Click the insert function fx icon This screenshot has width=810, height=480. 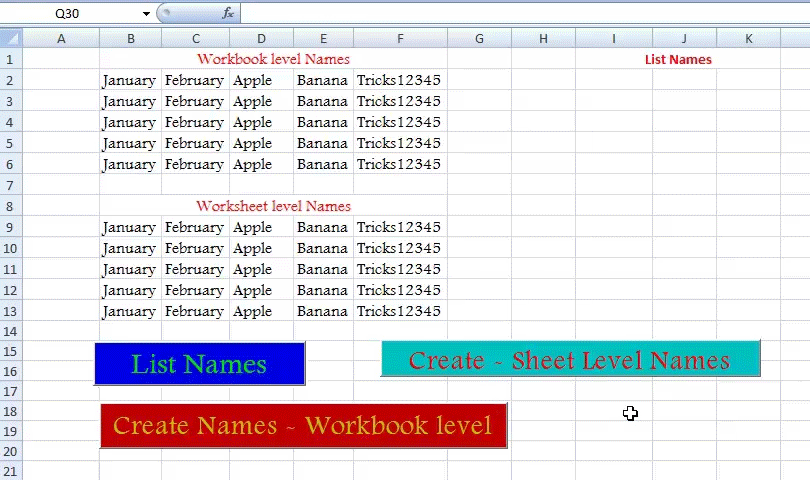point(228,13)
